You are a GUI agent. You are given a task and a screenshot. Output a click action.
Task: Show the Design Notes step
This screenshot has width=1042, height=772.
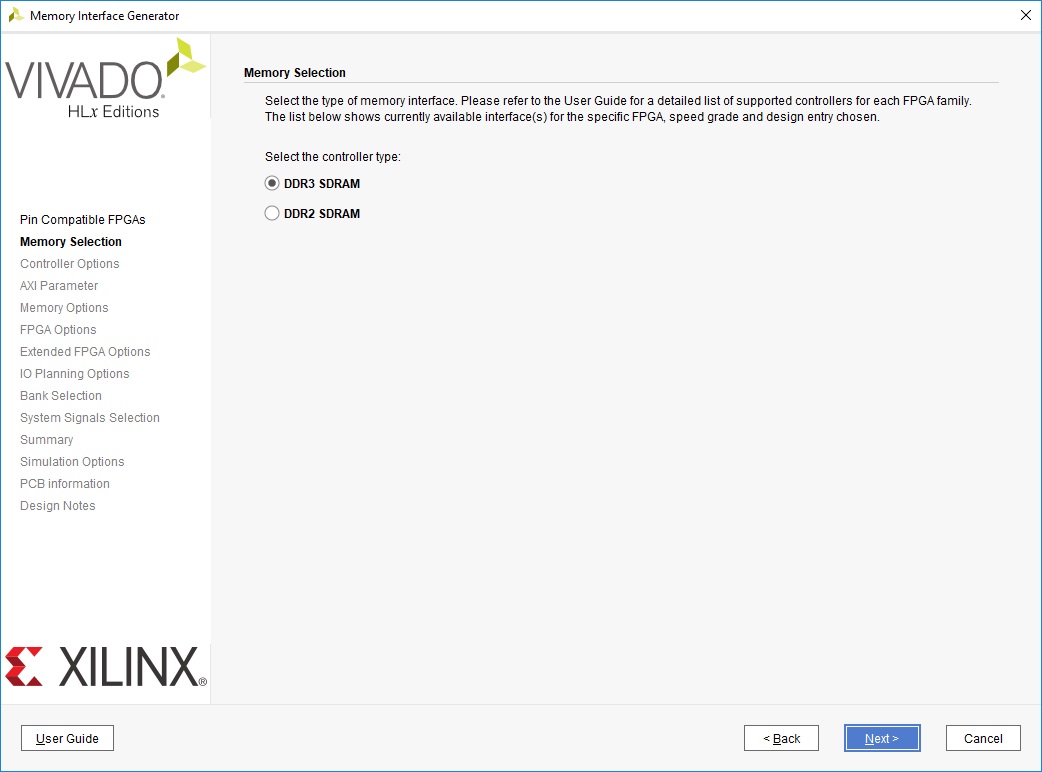[x=58, y=506]
